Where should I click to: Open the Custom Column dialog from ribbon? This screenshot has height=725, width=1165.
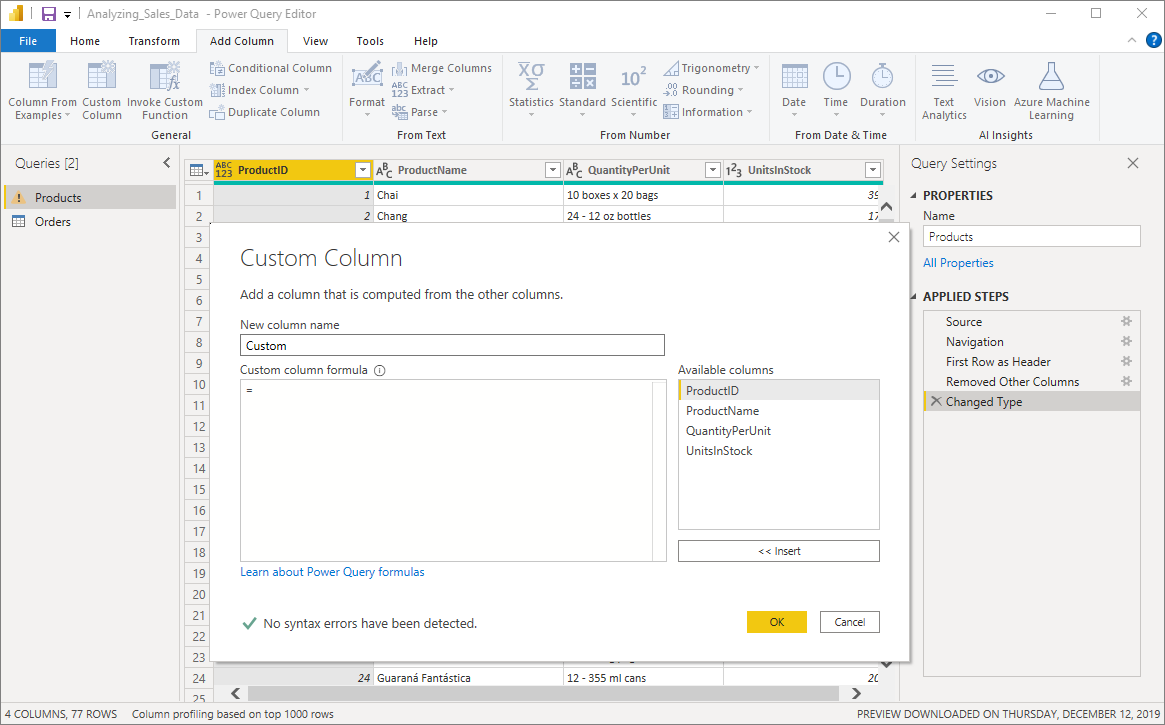102,90
